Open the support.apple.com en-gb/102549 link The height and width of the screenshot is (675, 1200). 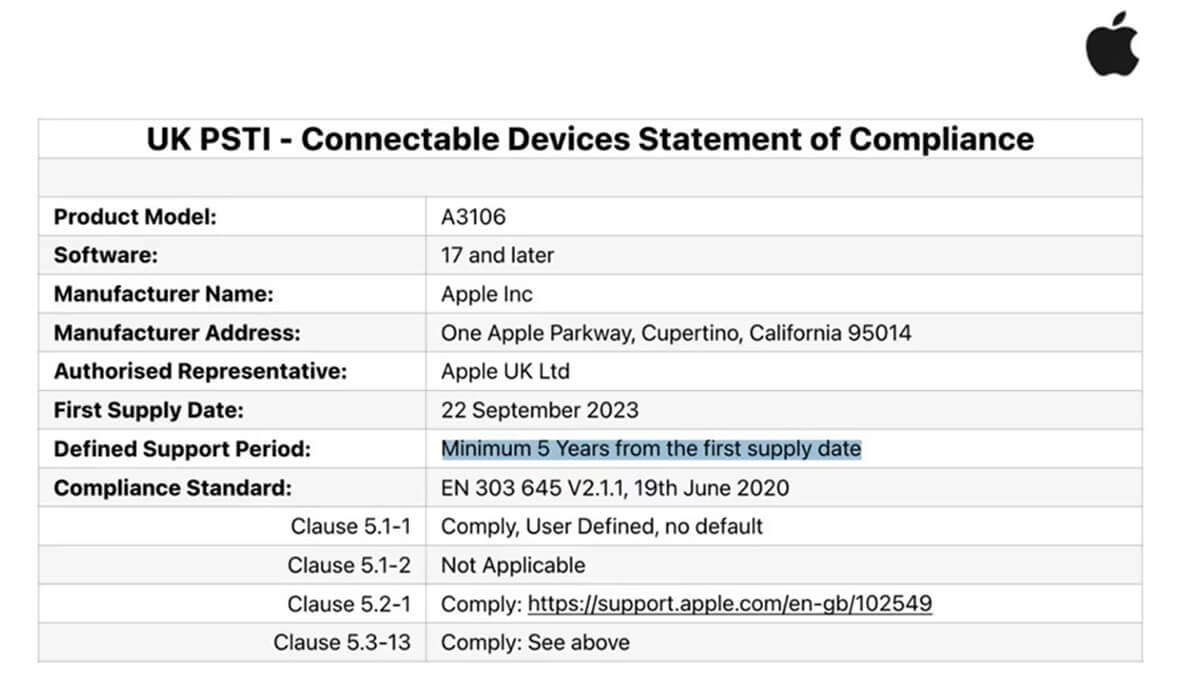[730, 604]
